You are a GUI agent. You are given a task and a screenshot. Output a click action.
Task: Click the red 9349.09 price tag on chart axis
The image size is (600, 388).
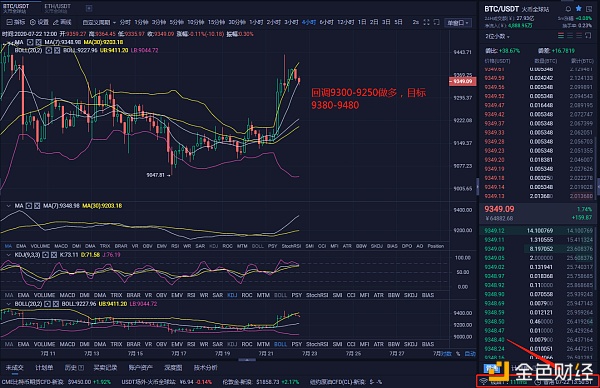(x=463, y=82)
